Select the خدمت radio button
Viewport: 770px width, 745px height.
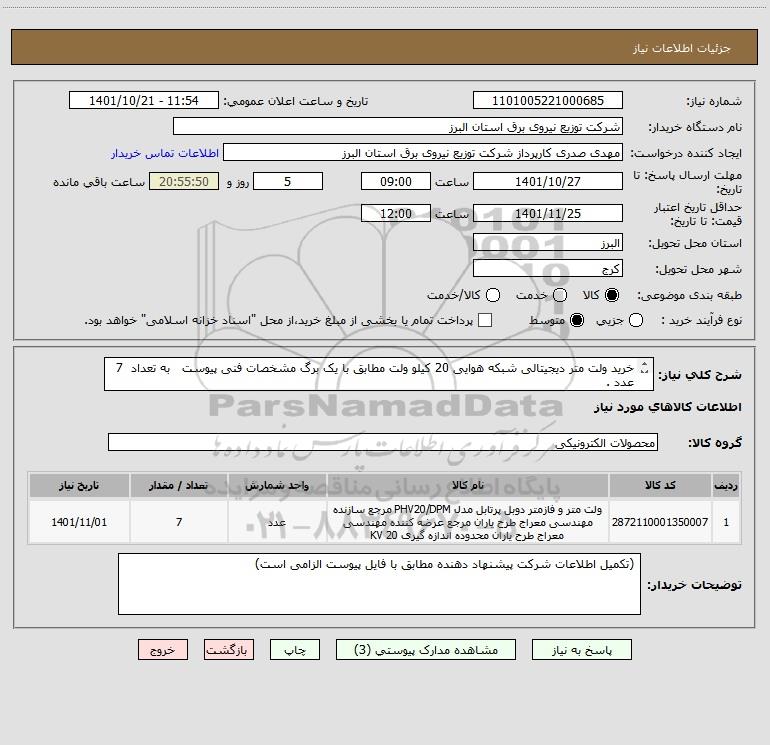coord(560,295)
